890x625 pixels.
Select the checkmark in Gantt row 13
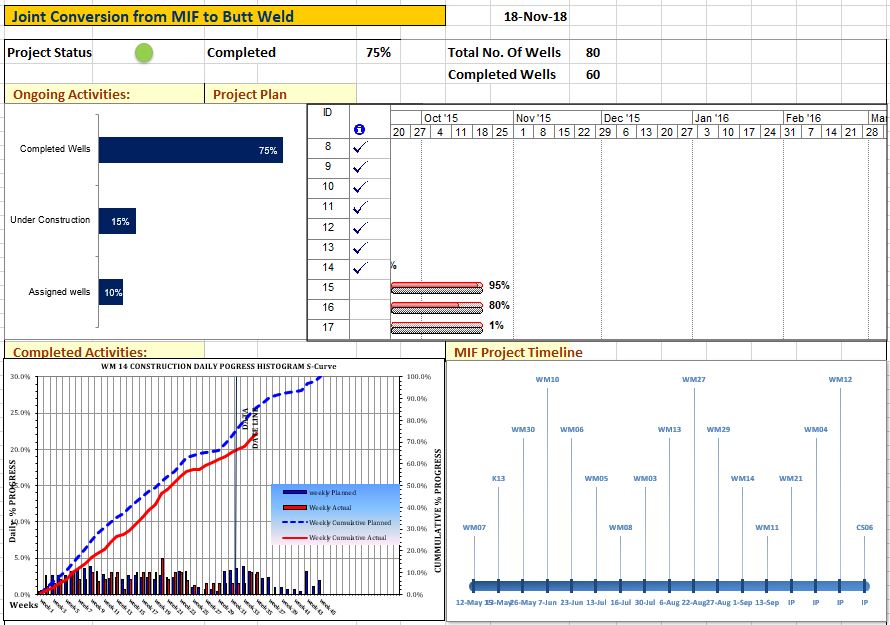[361, 247]
